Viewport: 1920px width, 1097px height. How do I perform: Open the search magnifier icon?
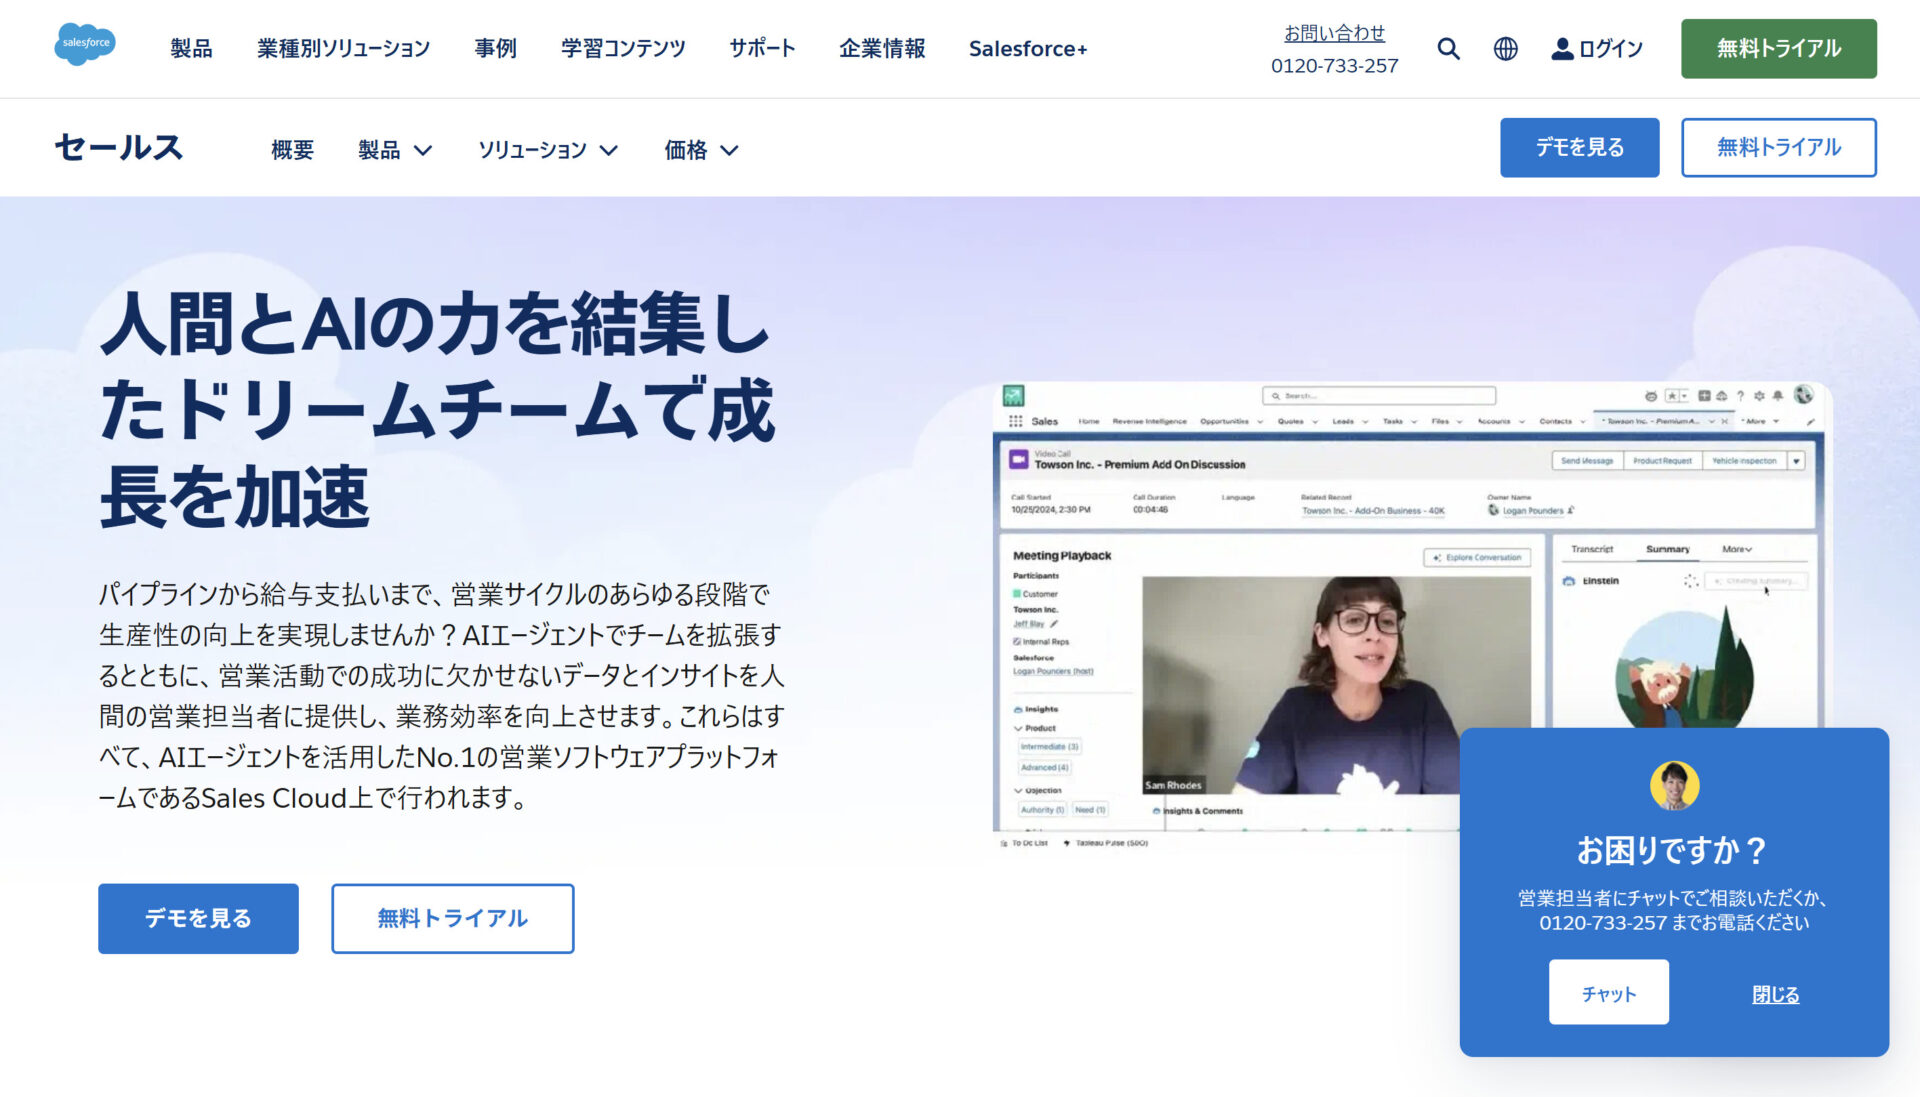click(1448, 48)
